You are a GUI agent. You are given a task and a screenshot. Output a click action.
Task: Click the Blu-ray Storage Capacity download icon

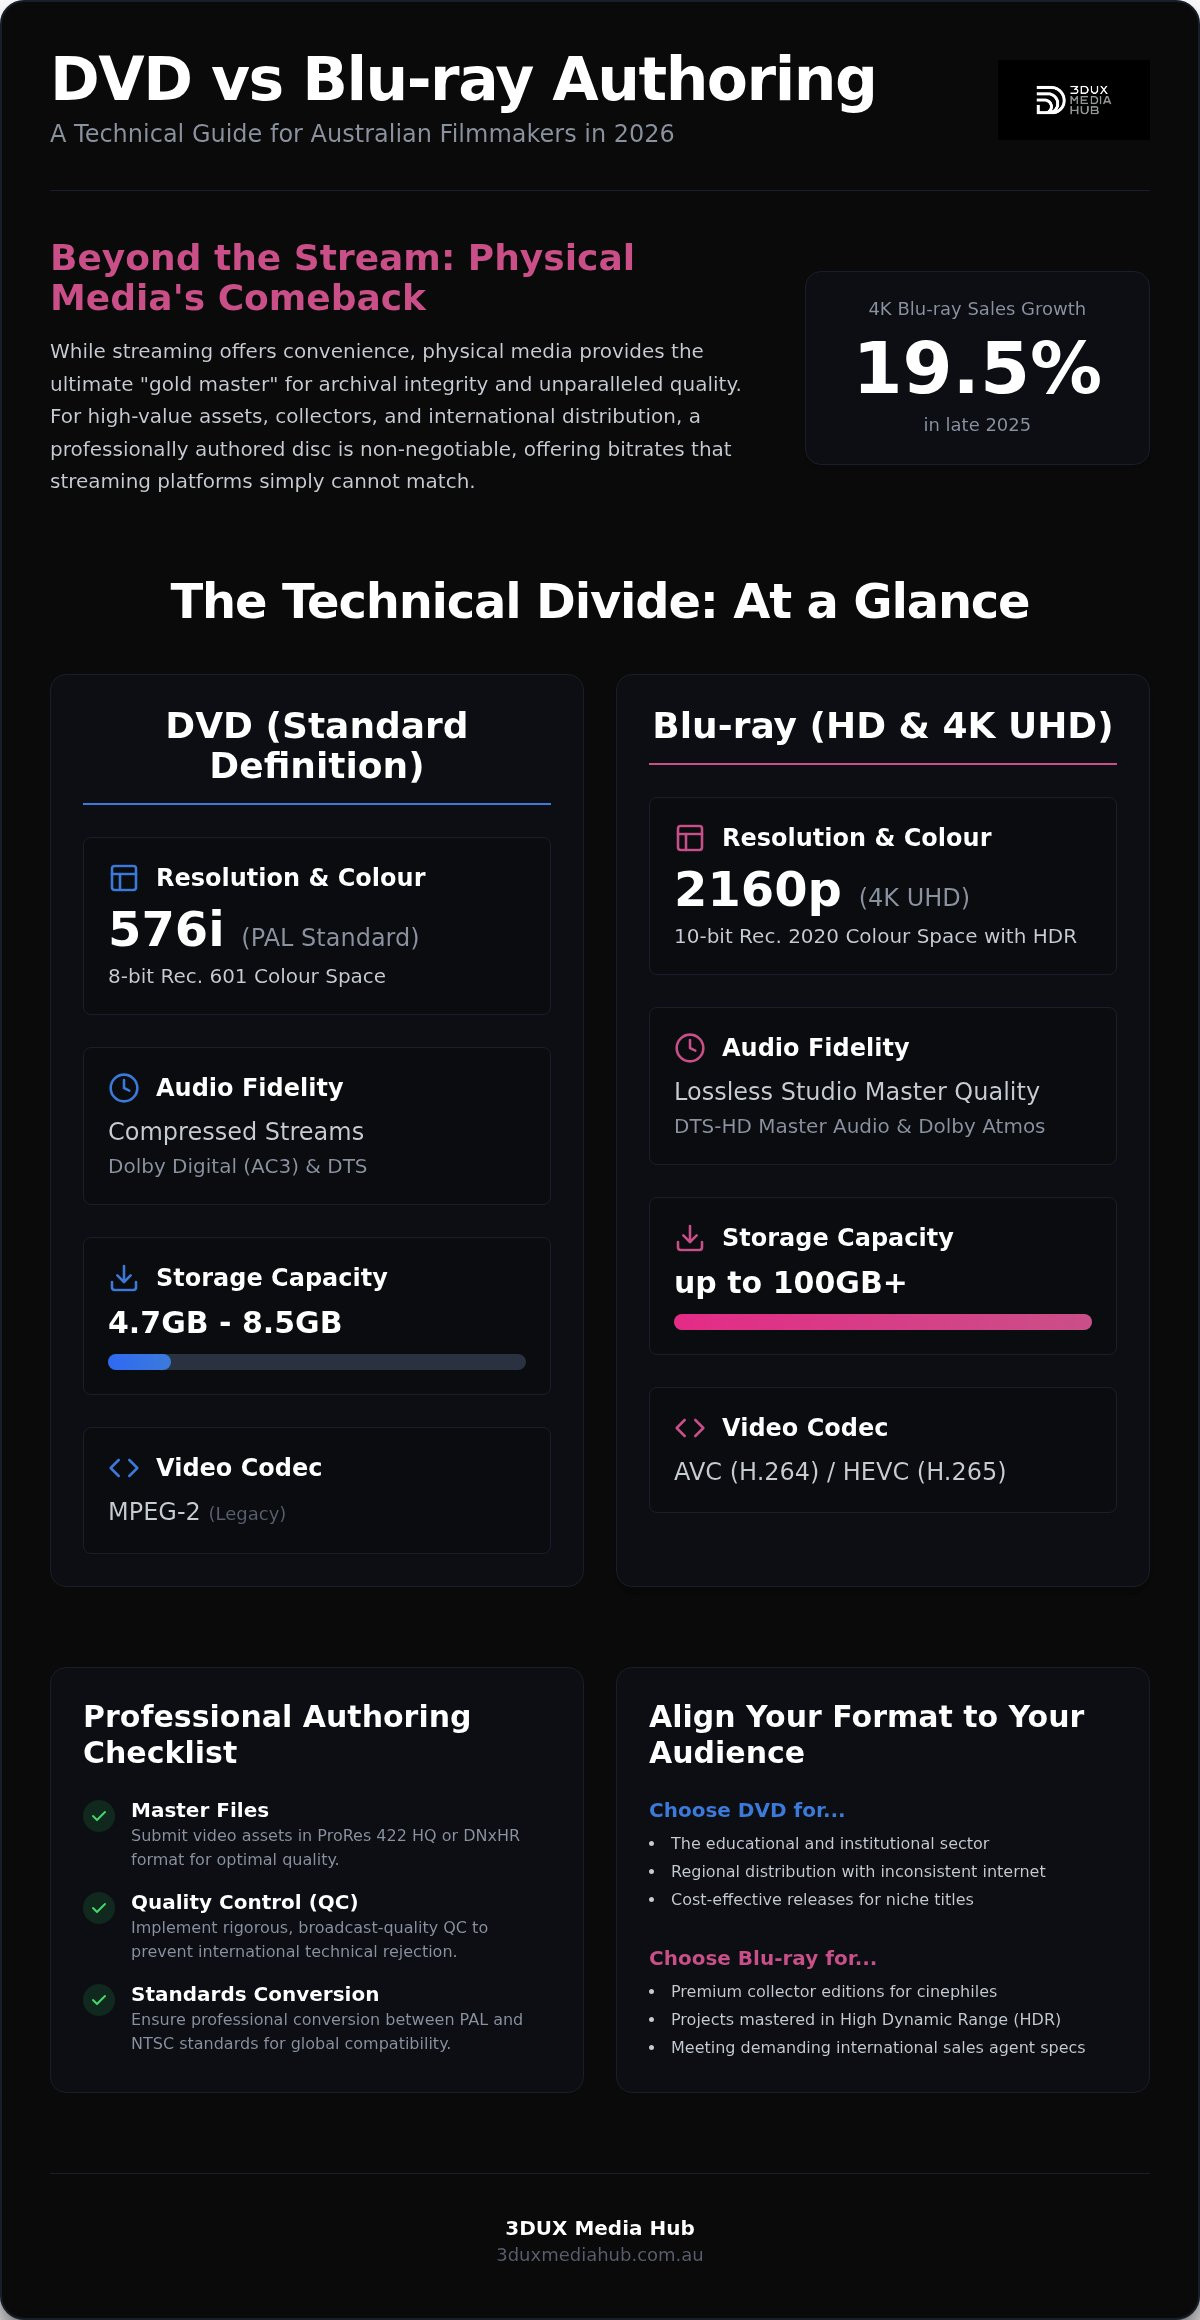tap(690, 1238)
